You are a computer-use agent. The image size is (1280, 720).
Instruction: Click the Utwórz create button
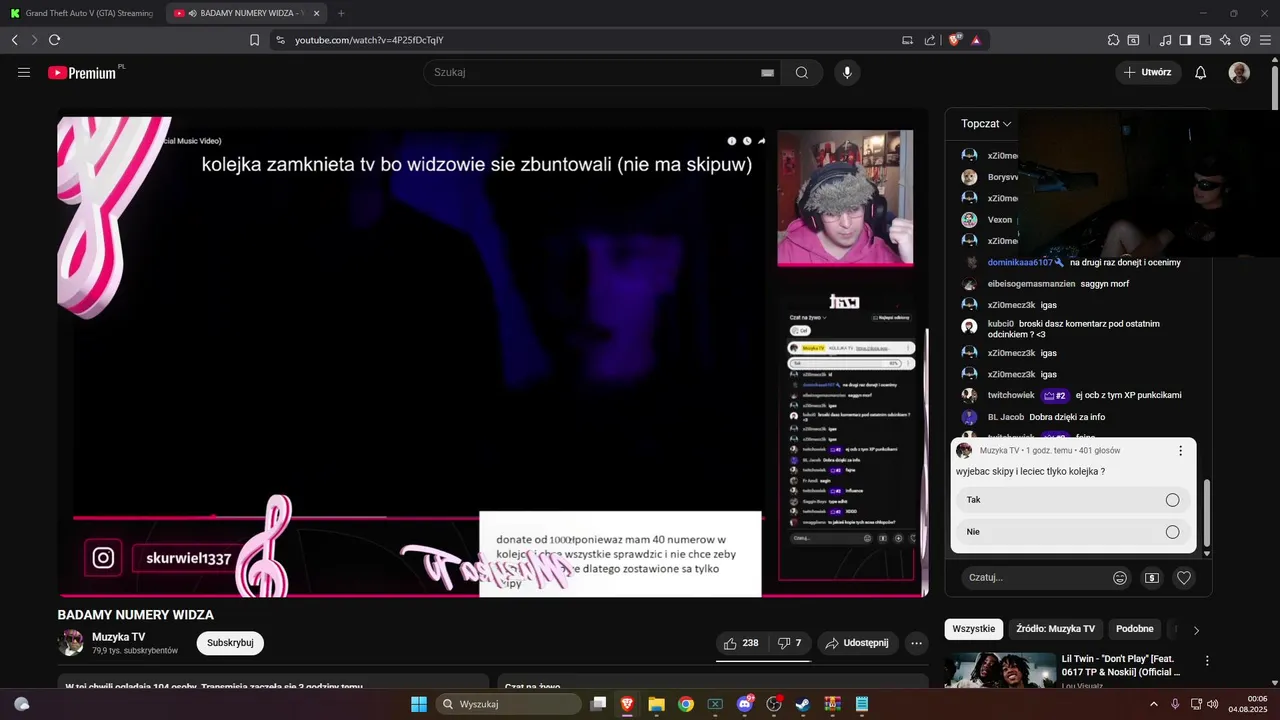1148,73
